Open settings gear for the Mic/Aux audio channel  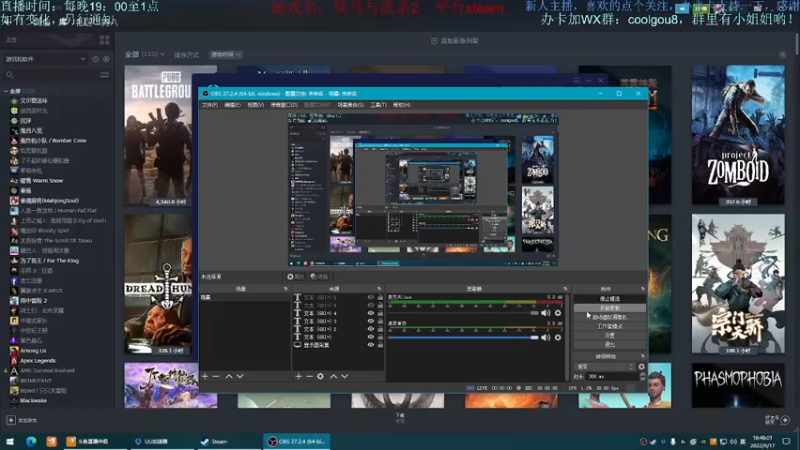(558, 313)
